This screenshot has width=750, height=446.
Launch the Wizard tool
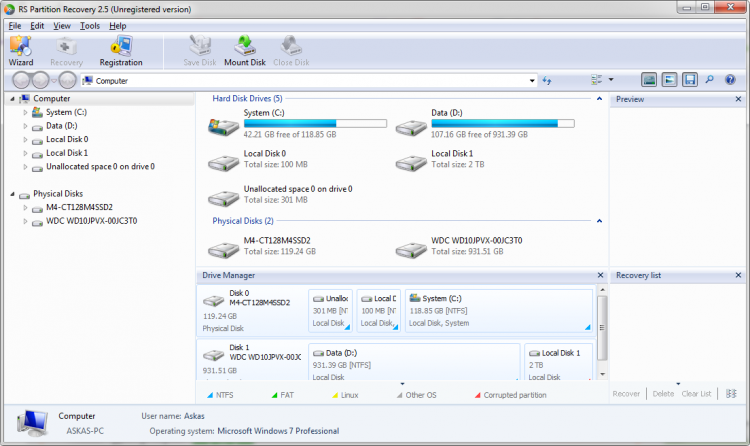(x=21, y=51)
